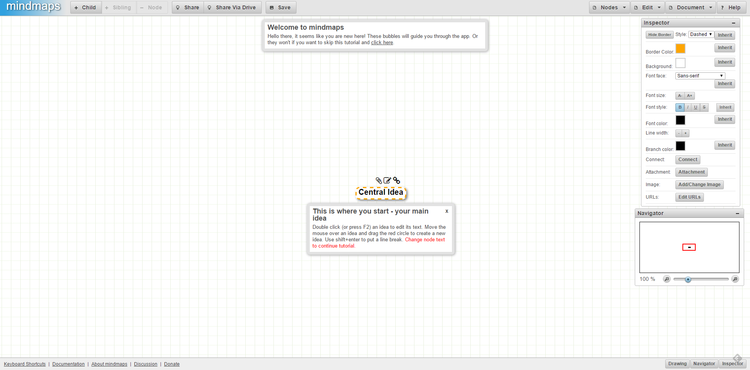The width and height of the screenshot is (750, 370).
Task: Open Discussion link in footer
Action: pyautogui.click(x=145, y=364)
